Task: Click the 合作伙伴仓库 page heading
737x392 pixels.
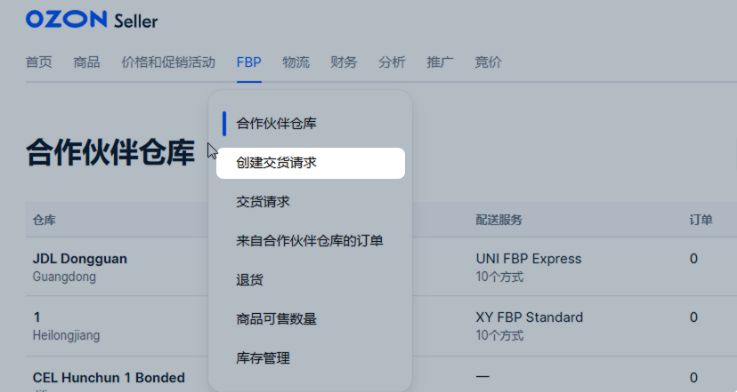Action: 110,153
